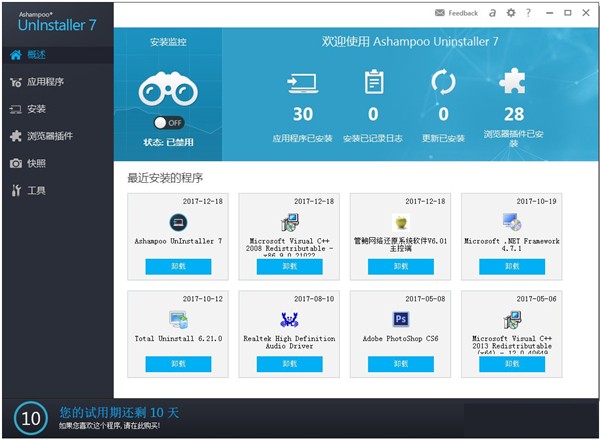Click the 工具 tools icon

16,190
